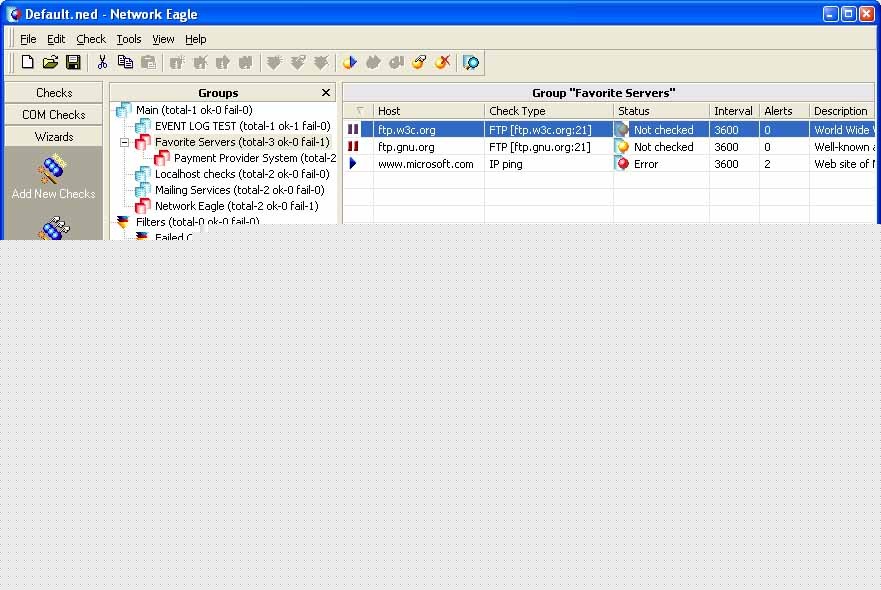Collapse the Favorite Servers tree node
Screen dimensions: 881x590
tap(125, 143)
